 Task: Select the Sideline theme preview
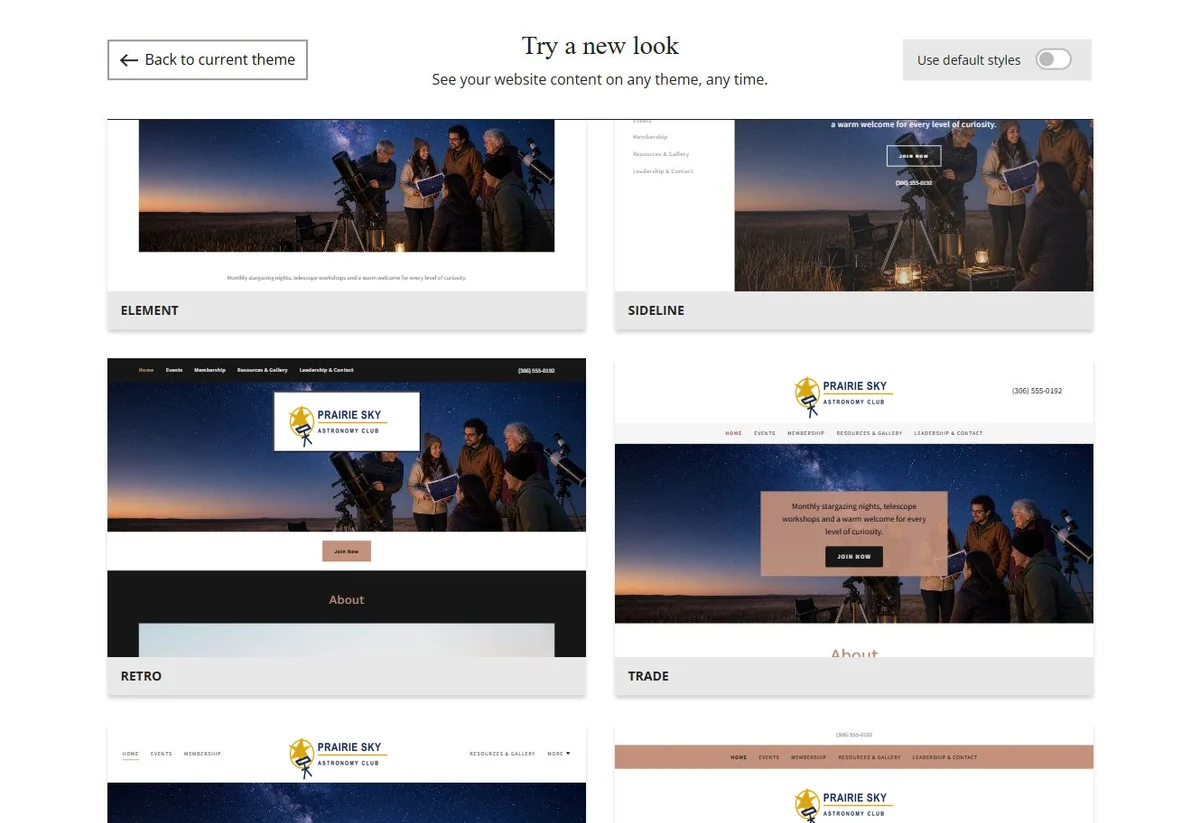point(854,205)
